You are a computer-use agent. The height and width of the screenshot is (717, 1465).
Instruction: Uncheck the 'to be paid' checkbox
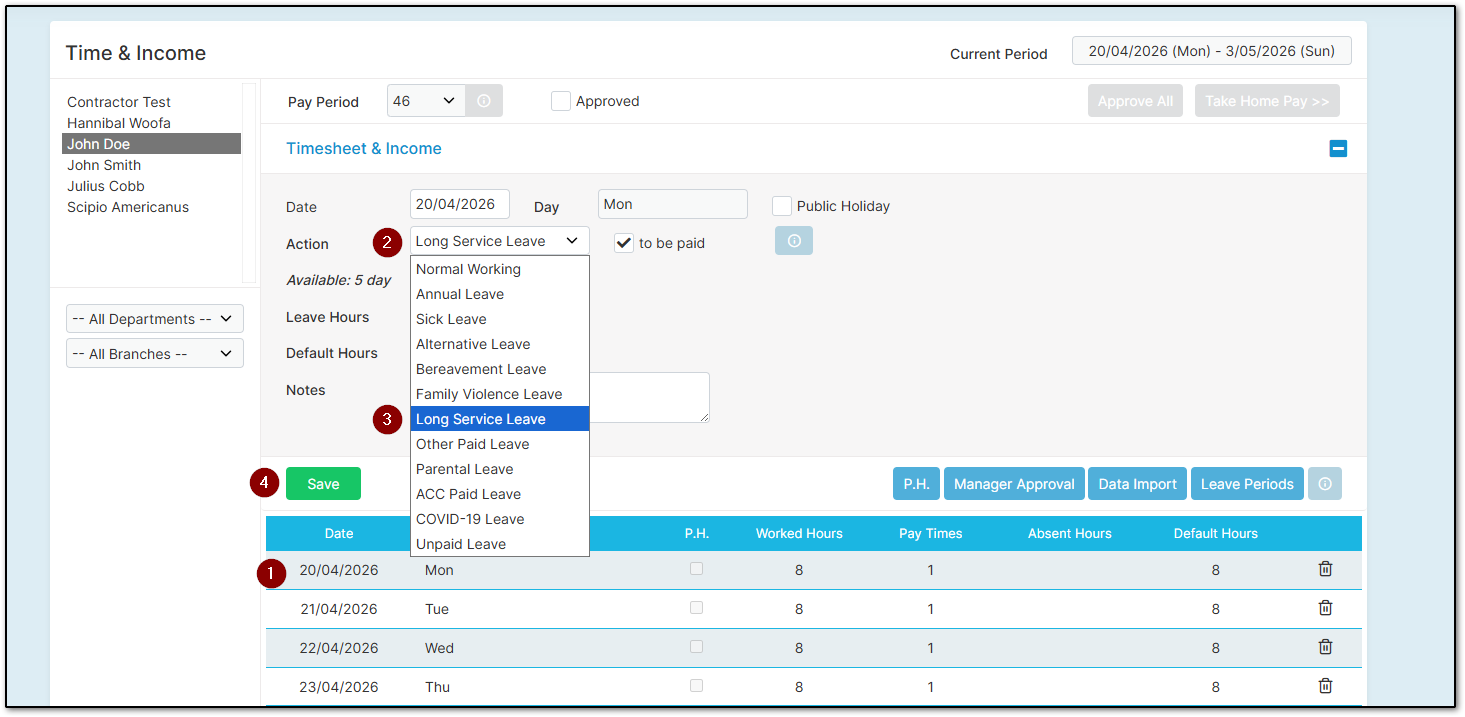624,243
